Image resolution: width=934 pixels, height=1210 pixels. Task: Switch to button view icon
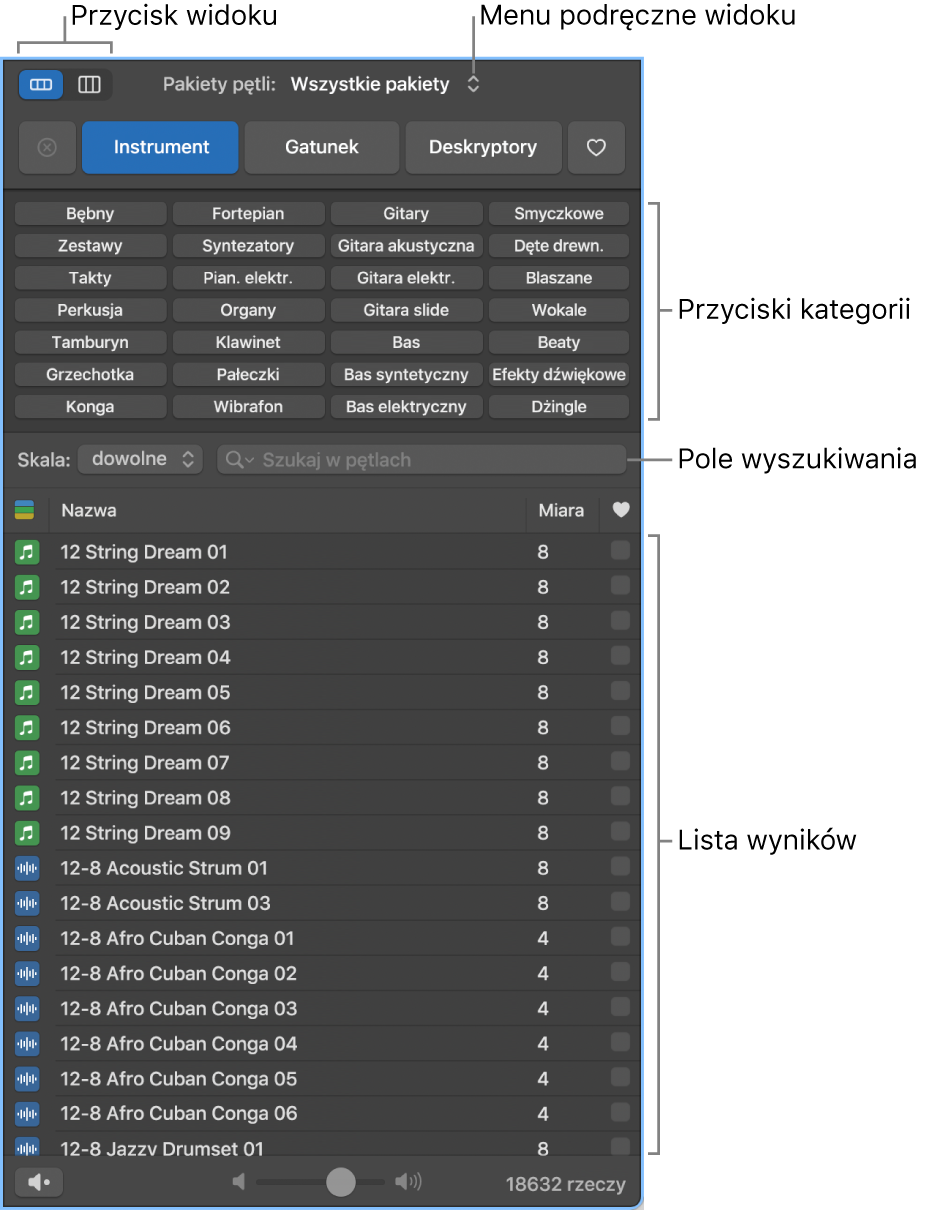41,85
